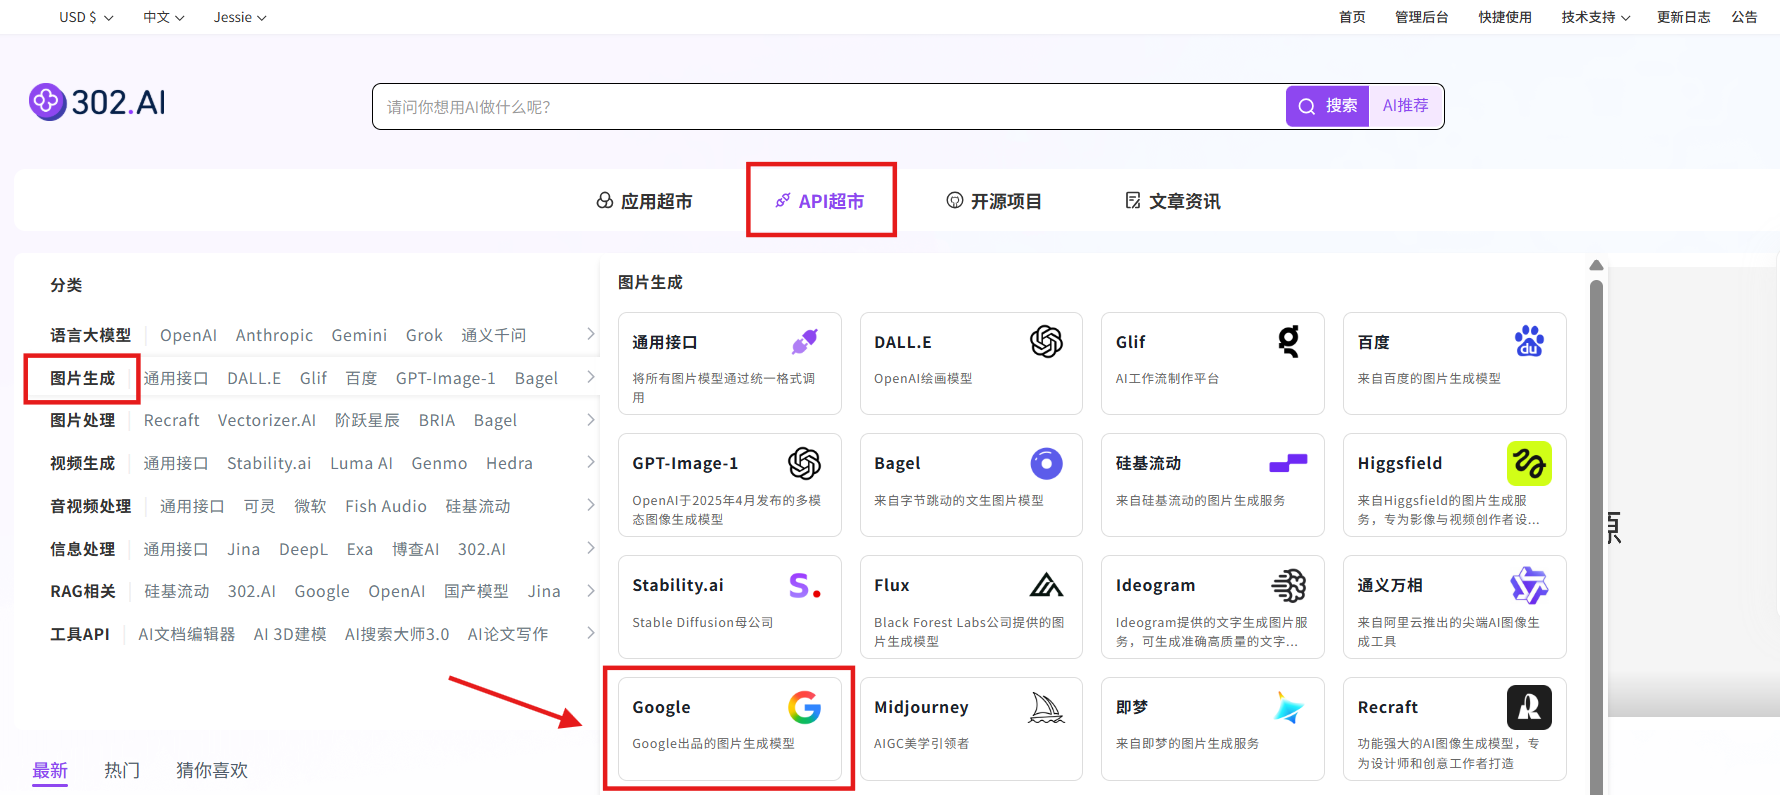1780x795 pixels.
Task: Click Anthropic in 语言大模型 row
Action: click(274, 335)
